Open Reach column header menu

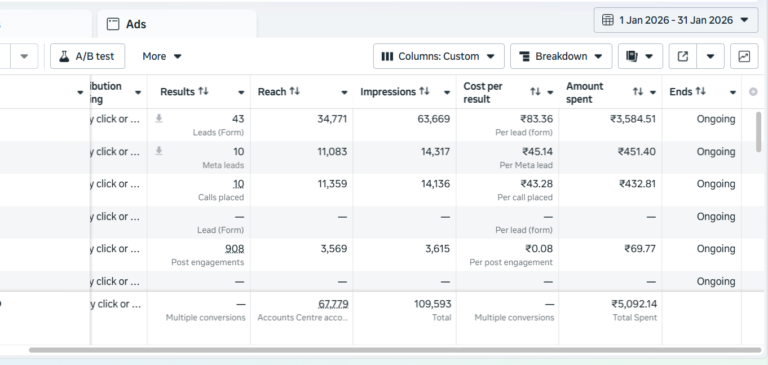(344, 93)
